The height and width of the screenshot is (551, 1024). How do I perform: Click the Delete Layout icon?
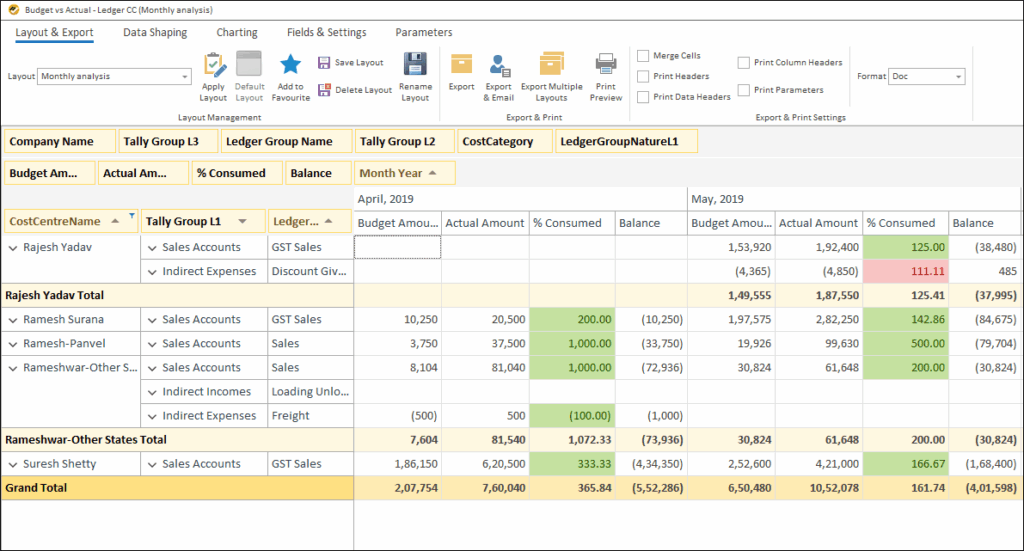pos(324,90)
